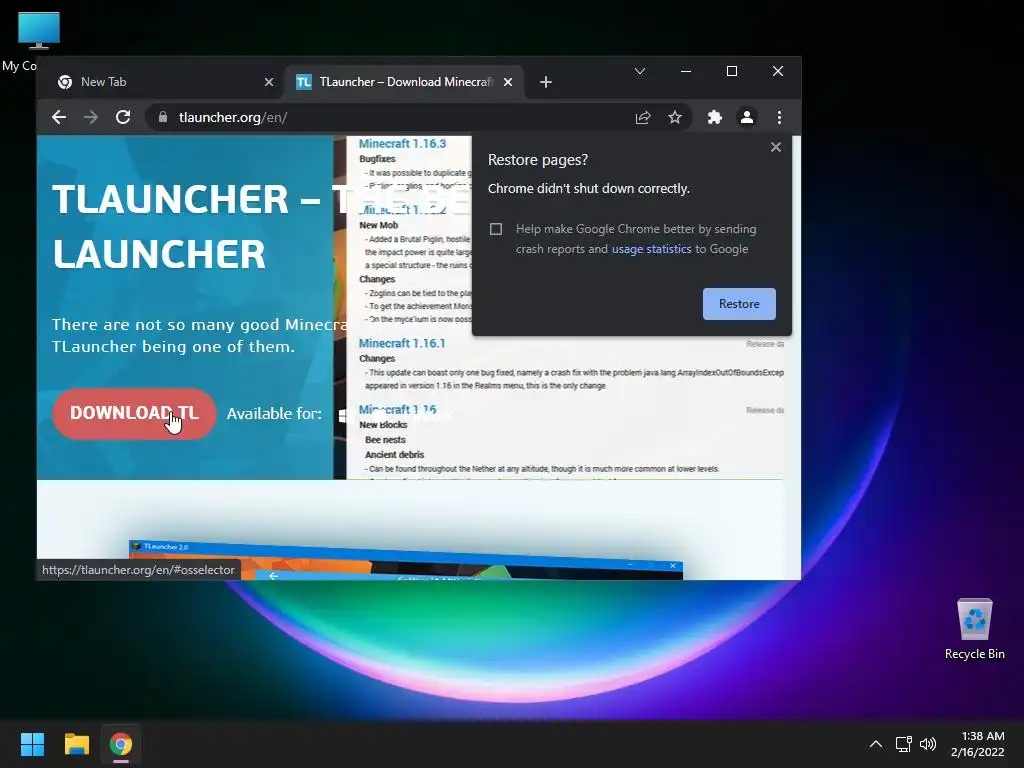Screen dimensions: 1024x768
Task: Open the Chrome profile avatar
Action: [x=746, y=118]
